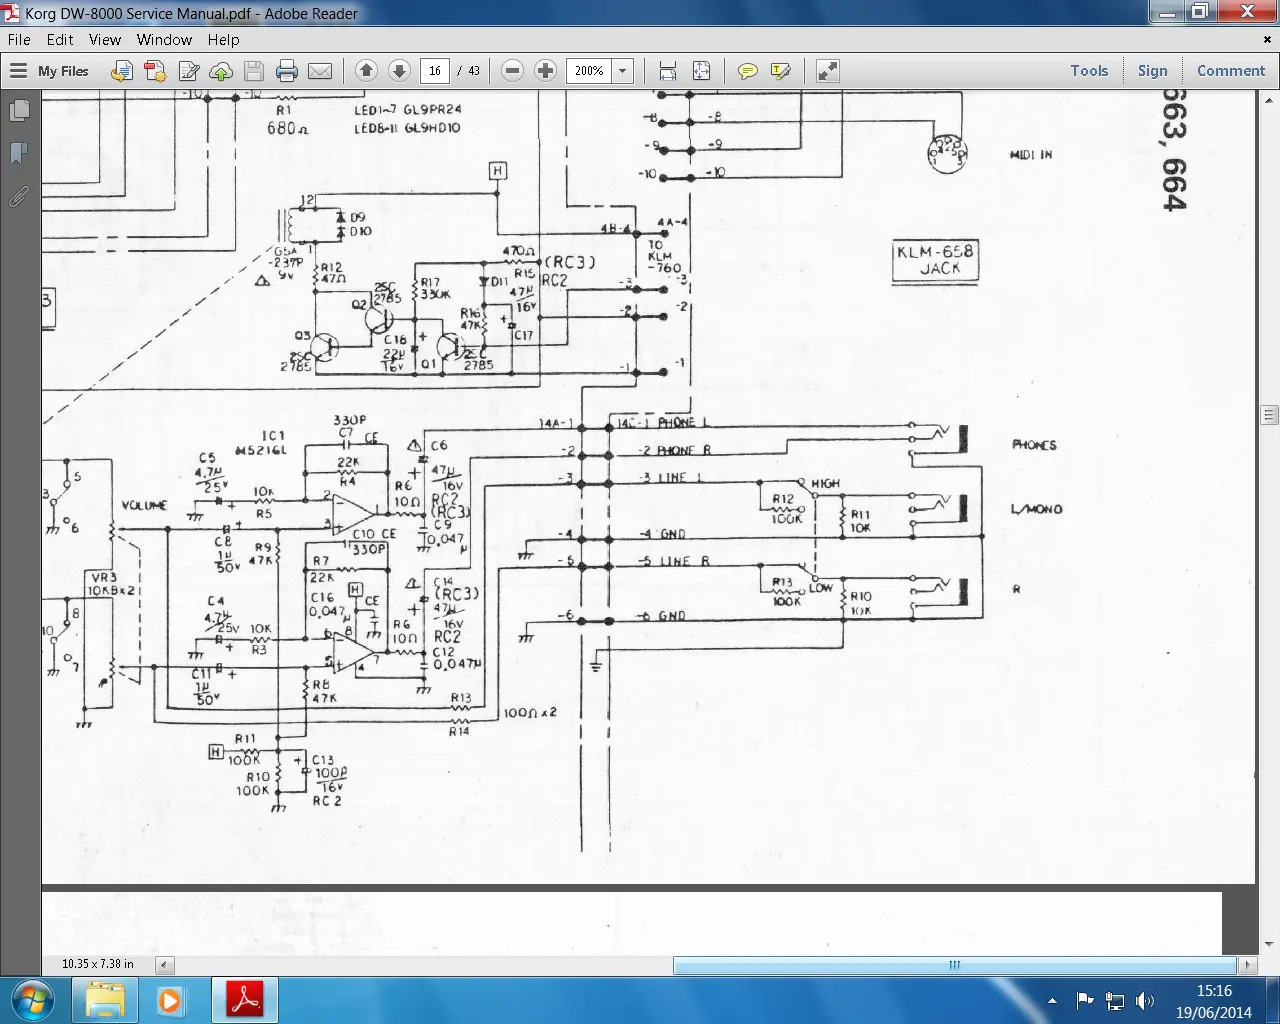Open the My Files menu
This screenshot has height=1024, width=1280.
[50, 71]
